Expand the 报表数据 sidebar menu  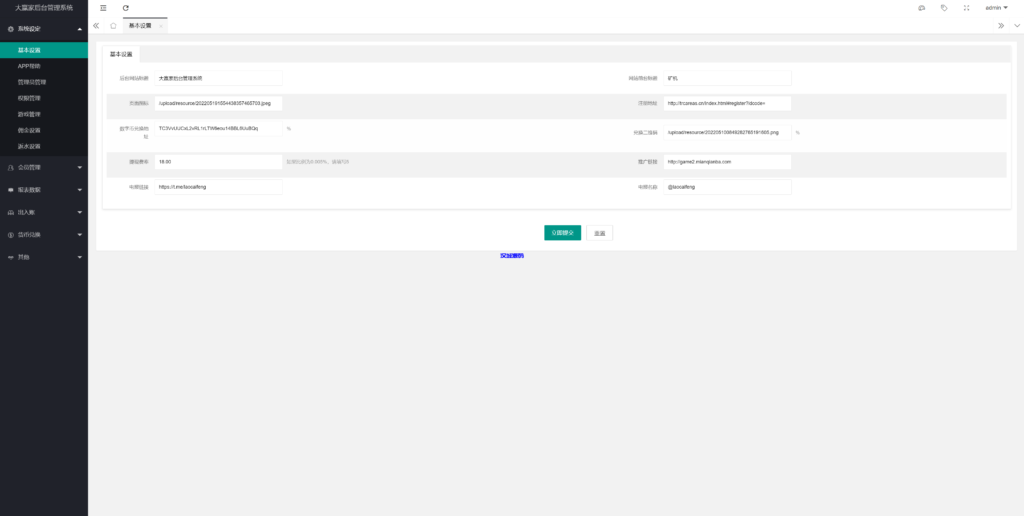(x=43, y=190)
